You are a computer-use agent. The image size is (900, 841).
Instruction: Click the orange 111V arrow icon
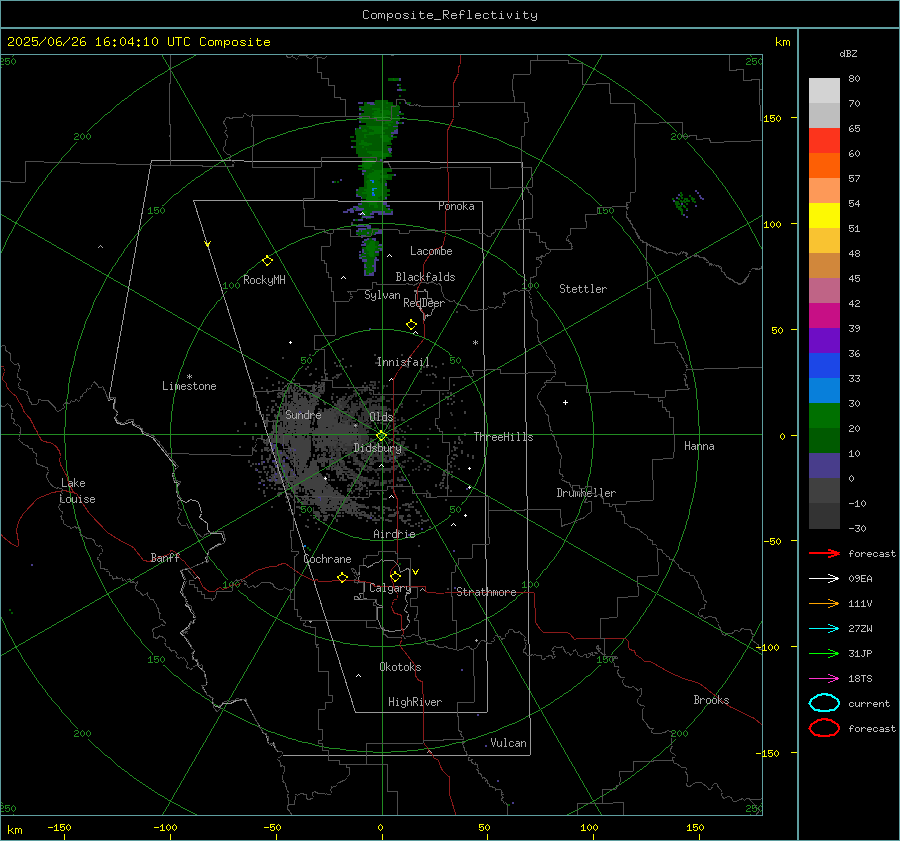824,603
